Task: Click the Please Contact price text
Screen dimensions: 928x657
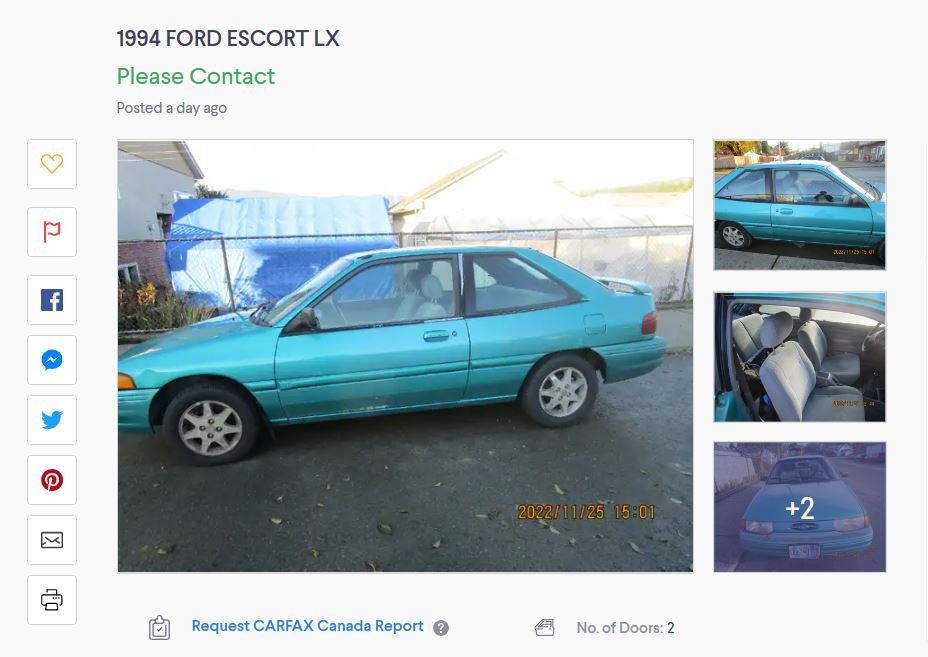Action: coord(196,76)
